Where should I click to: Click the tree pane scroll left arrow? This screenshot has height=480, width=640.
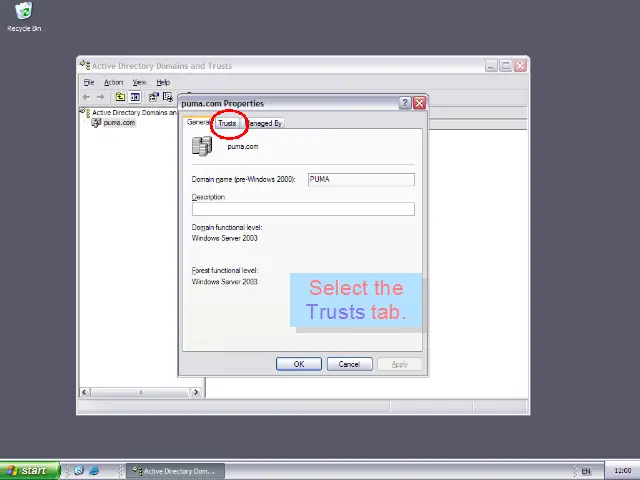point(84,392)
